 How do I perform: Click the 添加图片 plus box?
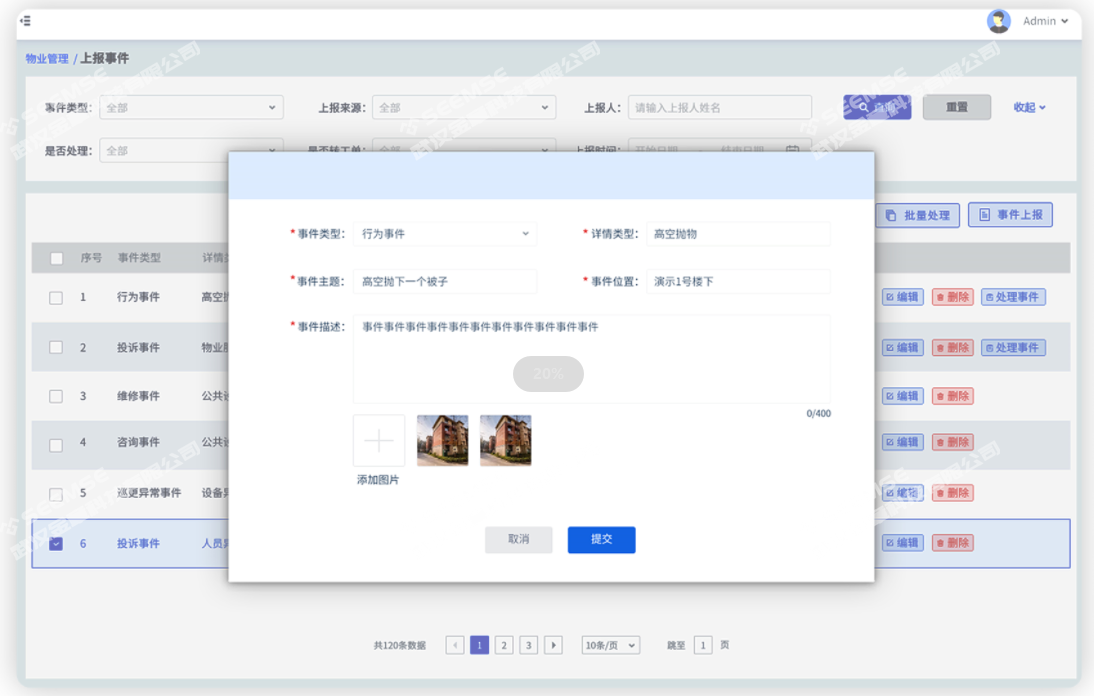(x=379, y=441)
